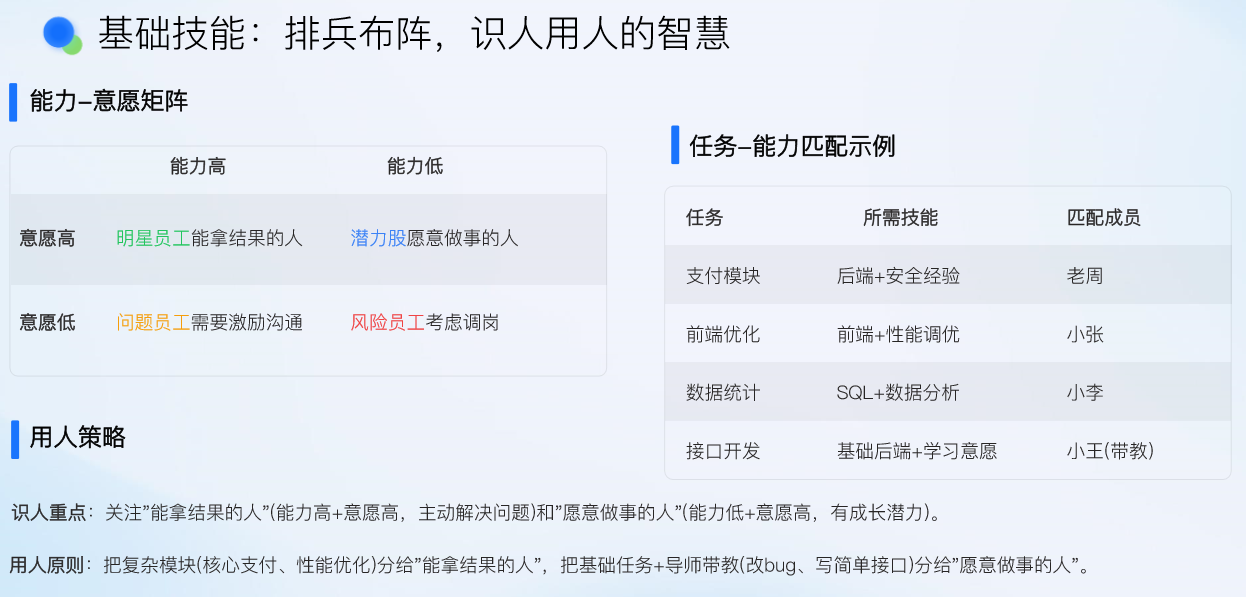Click the 所需技能 column header

point(900,217)
